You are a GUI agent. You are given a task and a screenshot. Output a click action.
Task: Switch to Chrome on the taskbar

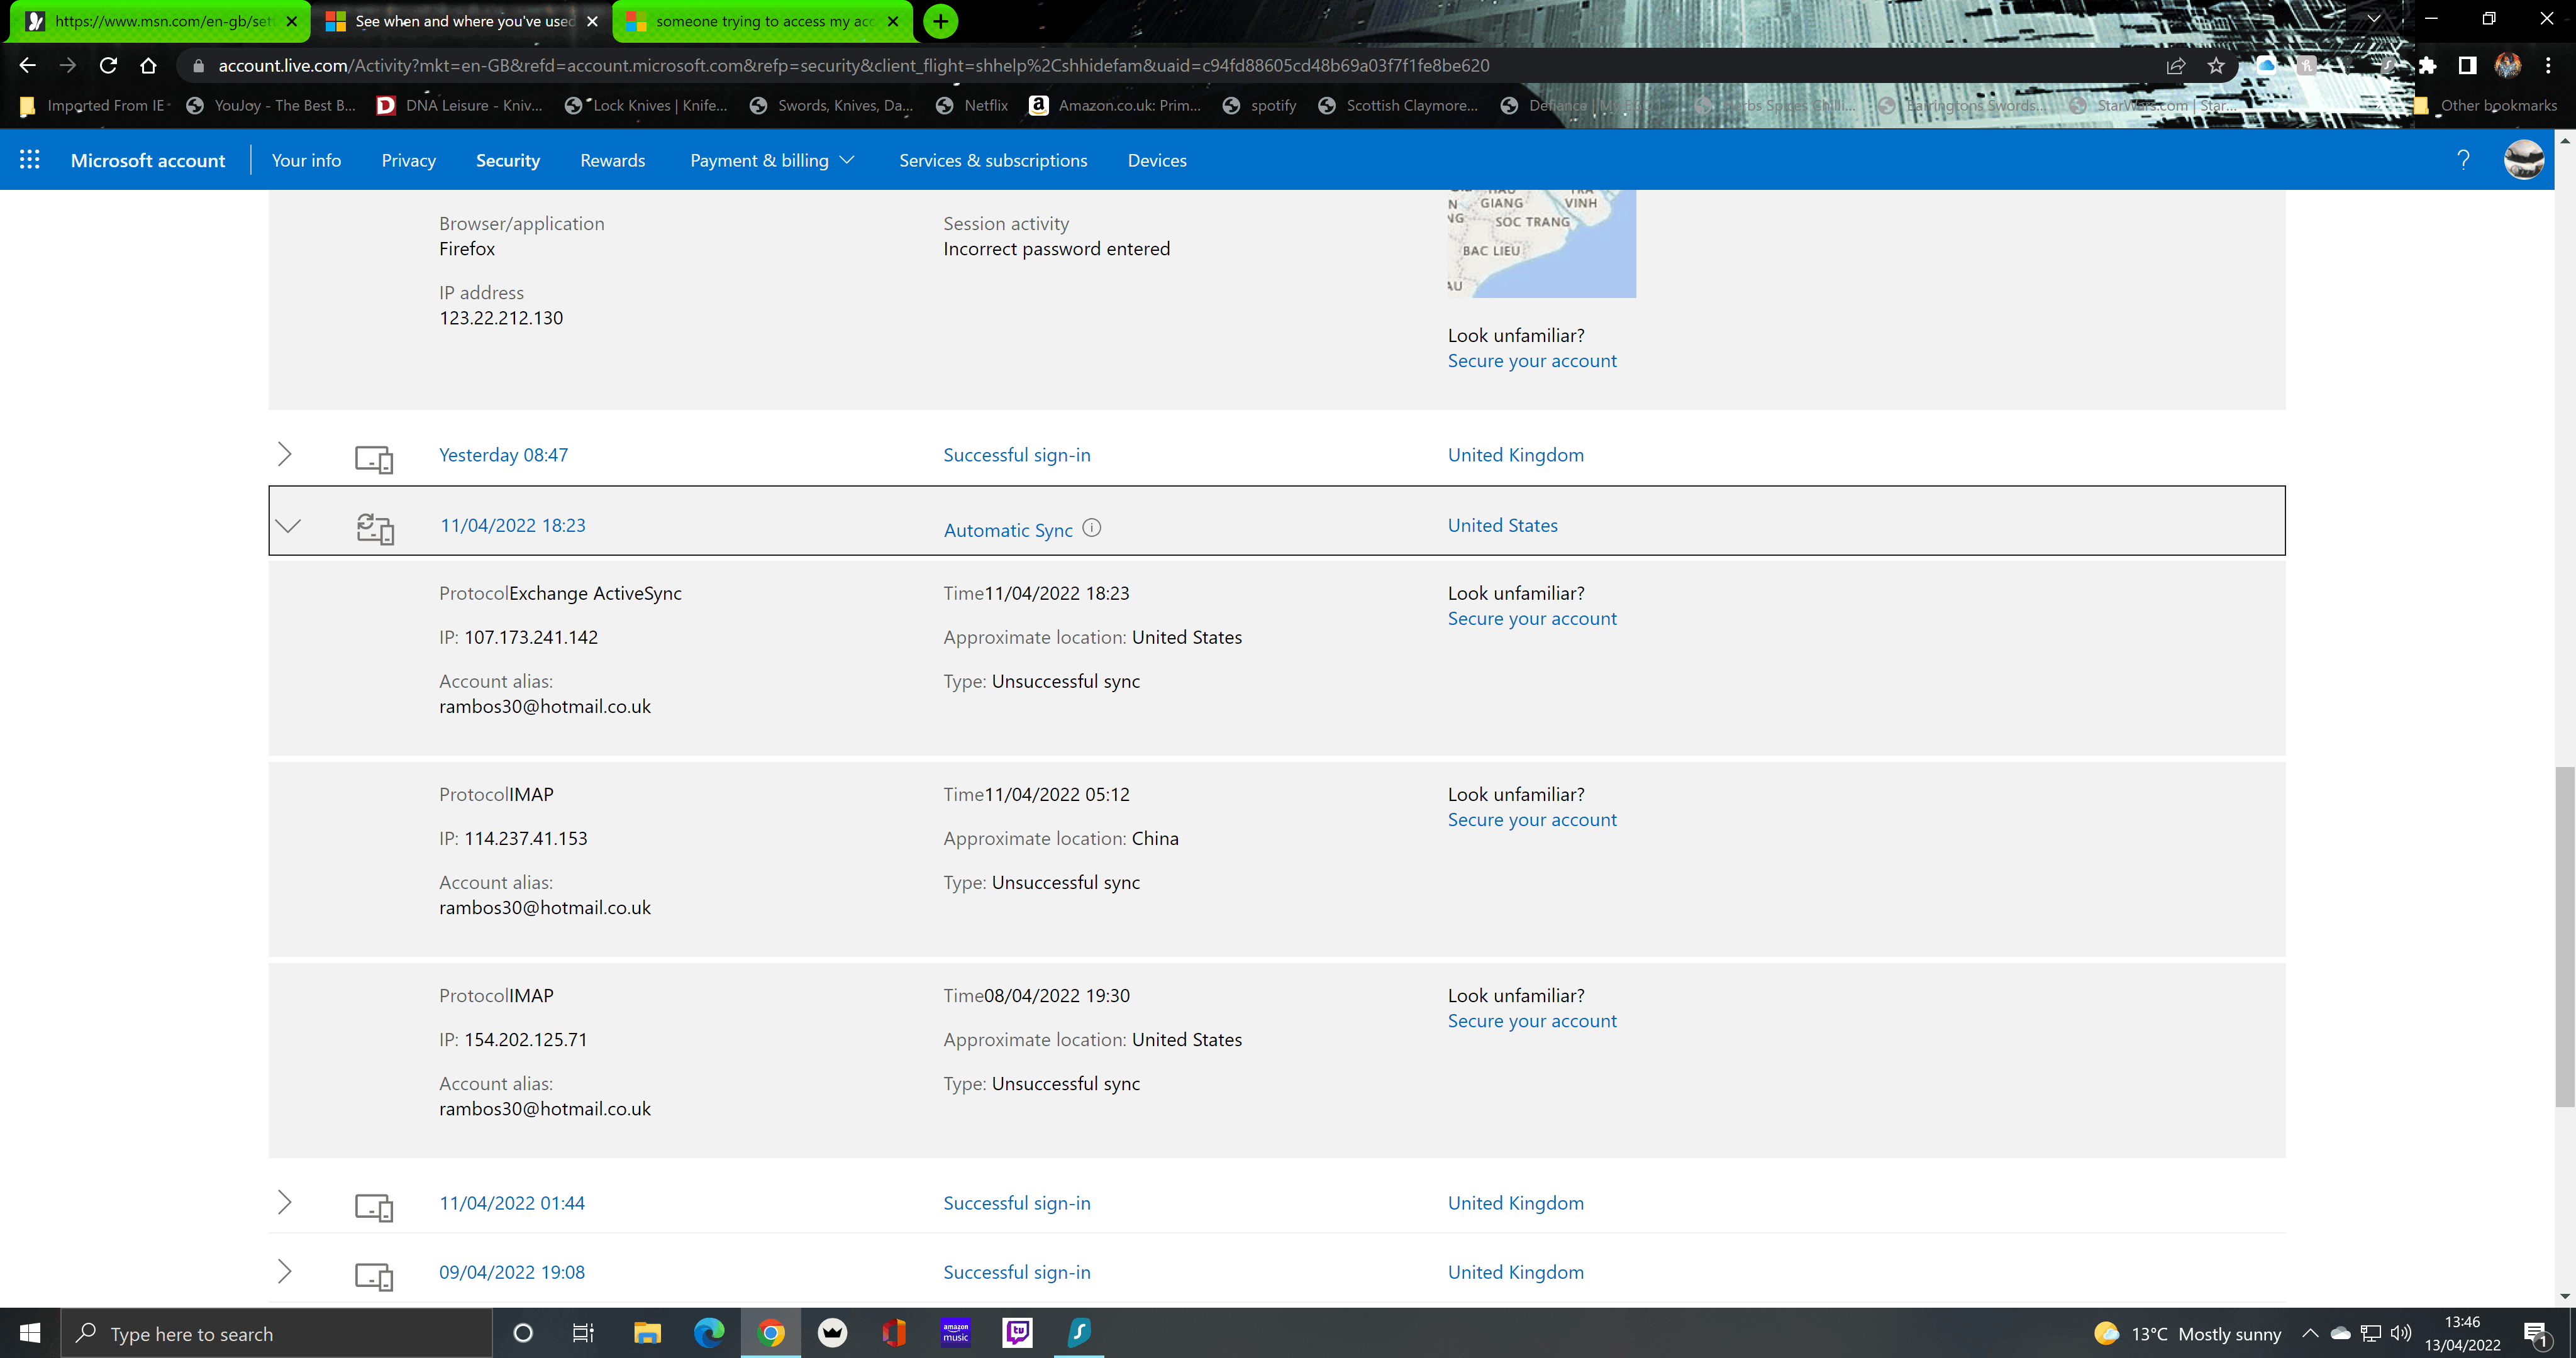coord(771,1333)
